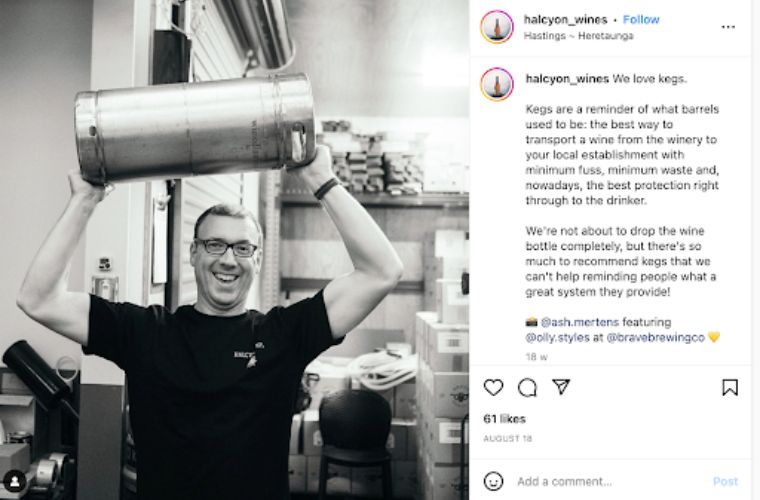The width and height of the screenshot is (760, 500).
Task: Show tagged people icon on photo
Action: 15,482
